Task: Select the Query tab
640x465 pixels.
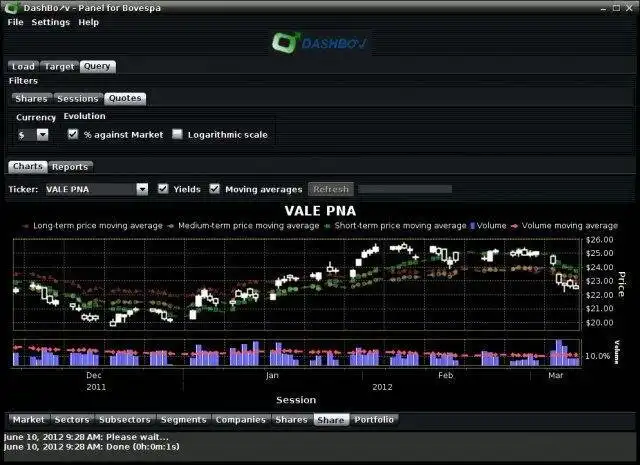Action: 98,66
